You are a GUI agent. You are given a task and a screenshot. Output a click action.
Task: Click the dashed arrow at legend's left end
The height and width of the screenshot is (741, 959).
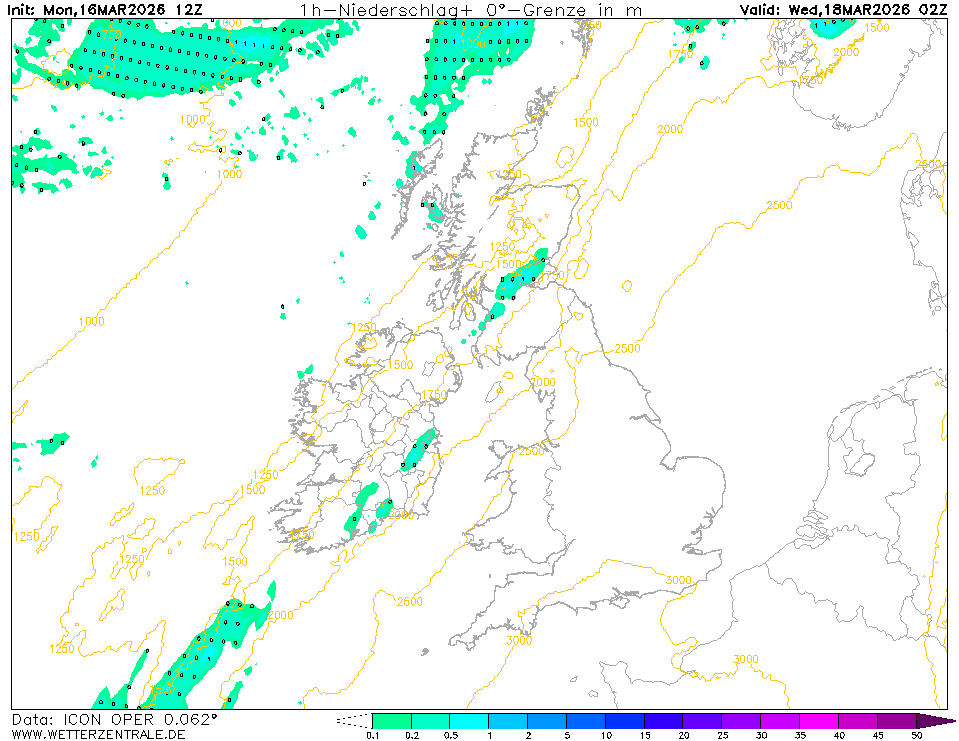353,720
